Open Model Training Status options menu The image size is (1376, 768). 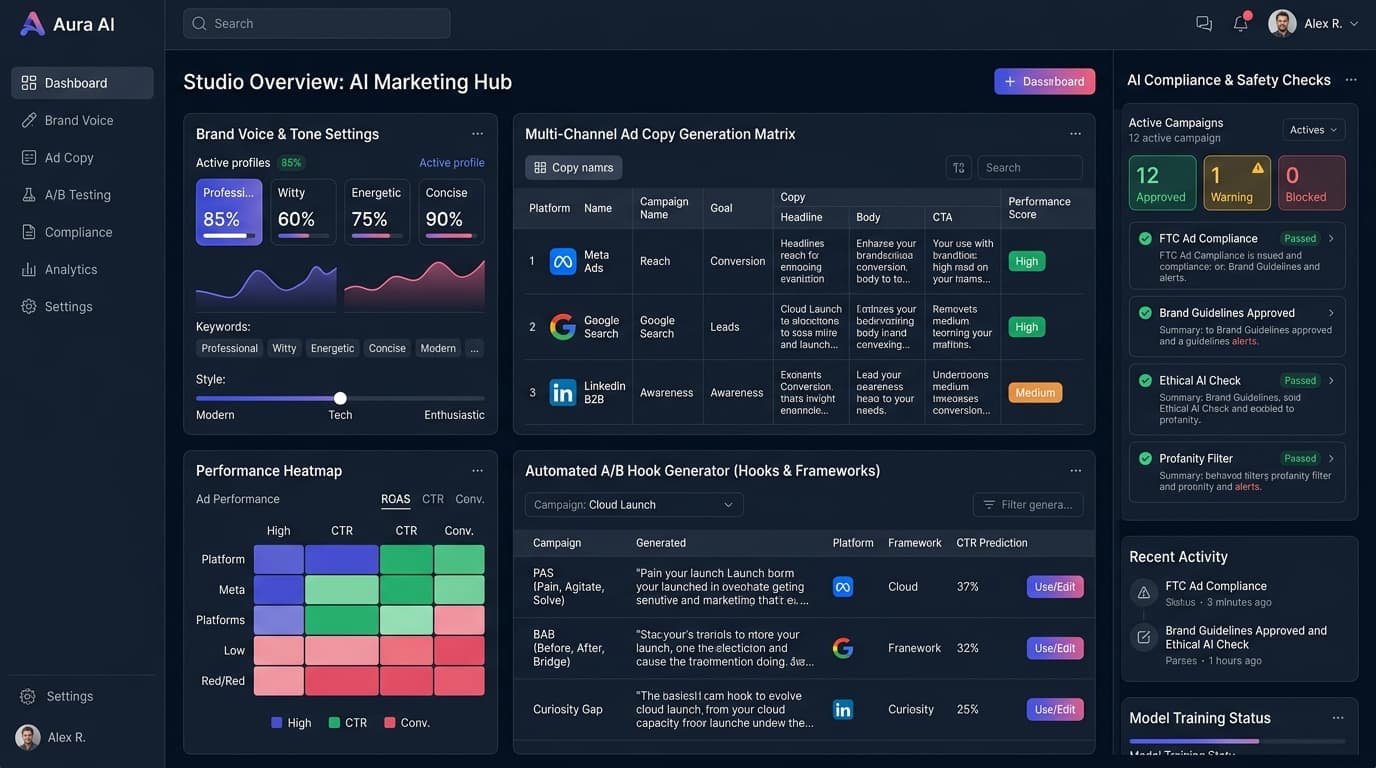click(1338, 718)
